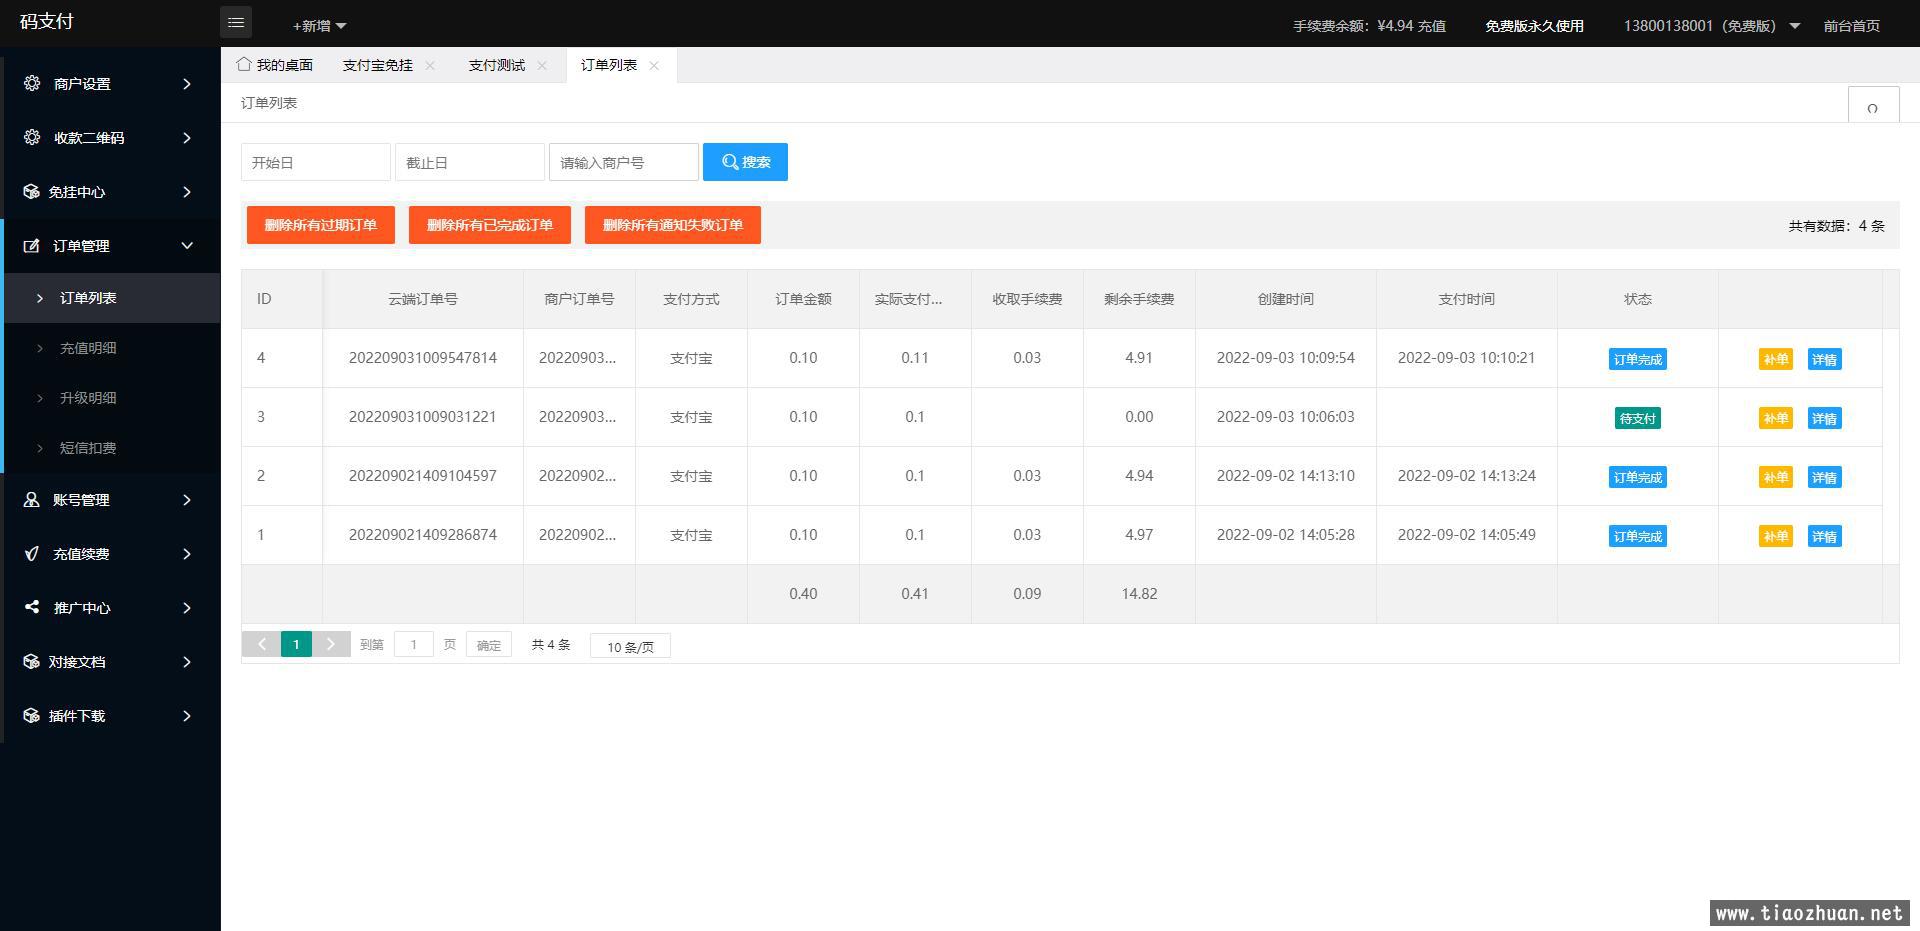
Task: Click the blue 搜索 button
Action: pyautogui.click(x=745, y=162)
